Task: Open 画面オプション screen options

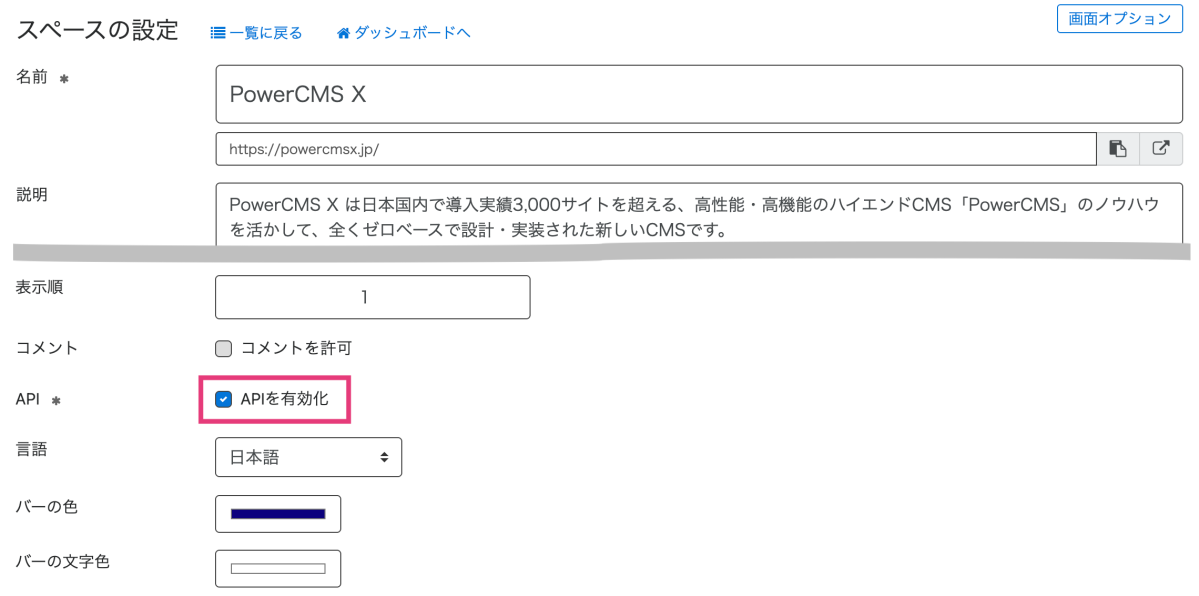Action: tap(1119, 19)
